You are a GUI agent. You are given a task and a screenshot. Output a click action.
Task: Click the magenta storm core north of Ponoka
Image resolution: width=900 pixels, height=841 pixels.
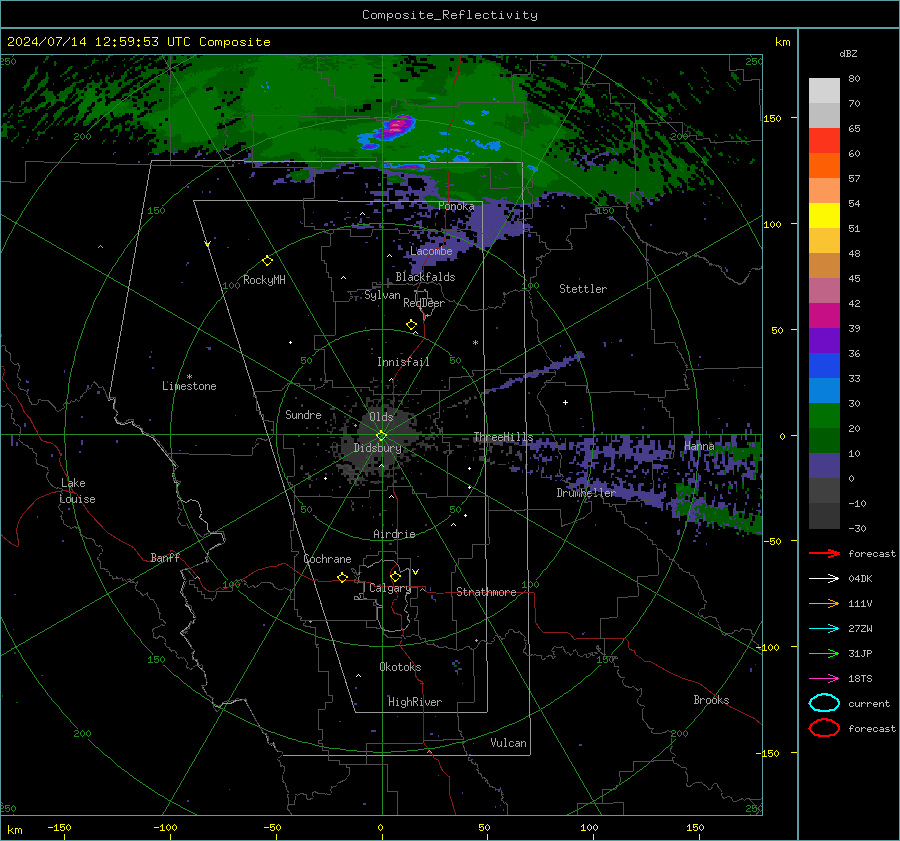pyautogui.click(x=397, y=126)
